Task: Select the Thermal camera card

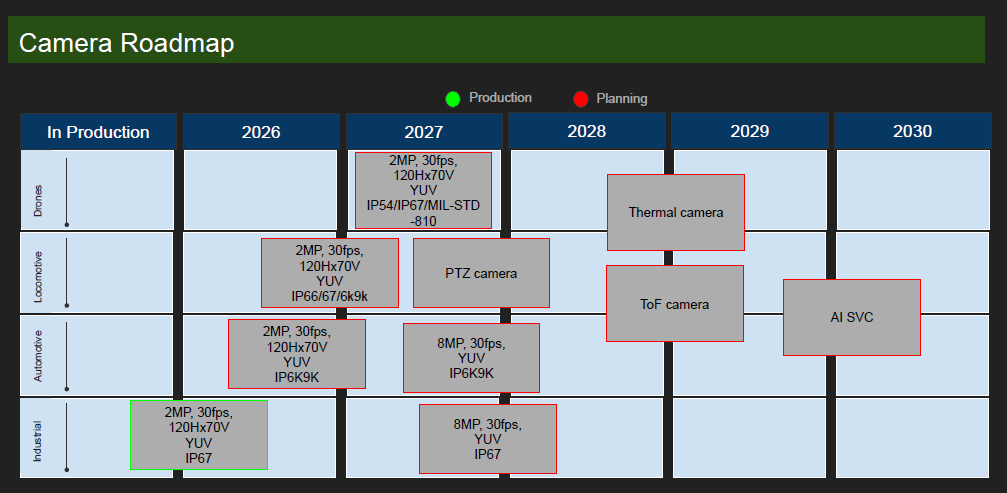Action: tap(676, 212)
